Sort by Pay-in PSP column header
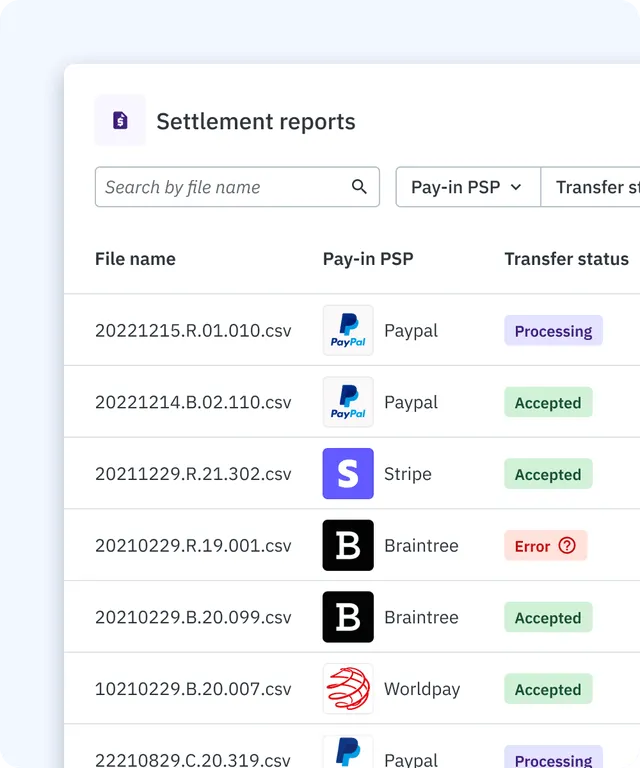This screenshot has height=768, width=640. (x=368, y=259)
